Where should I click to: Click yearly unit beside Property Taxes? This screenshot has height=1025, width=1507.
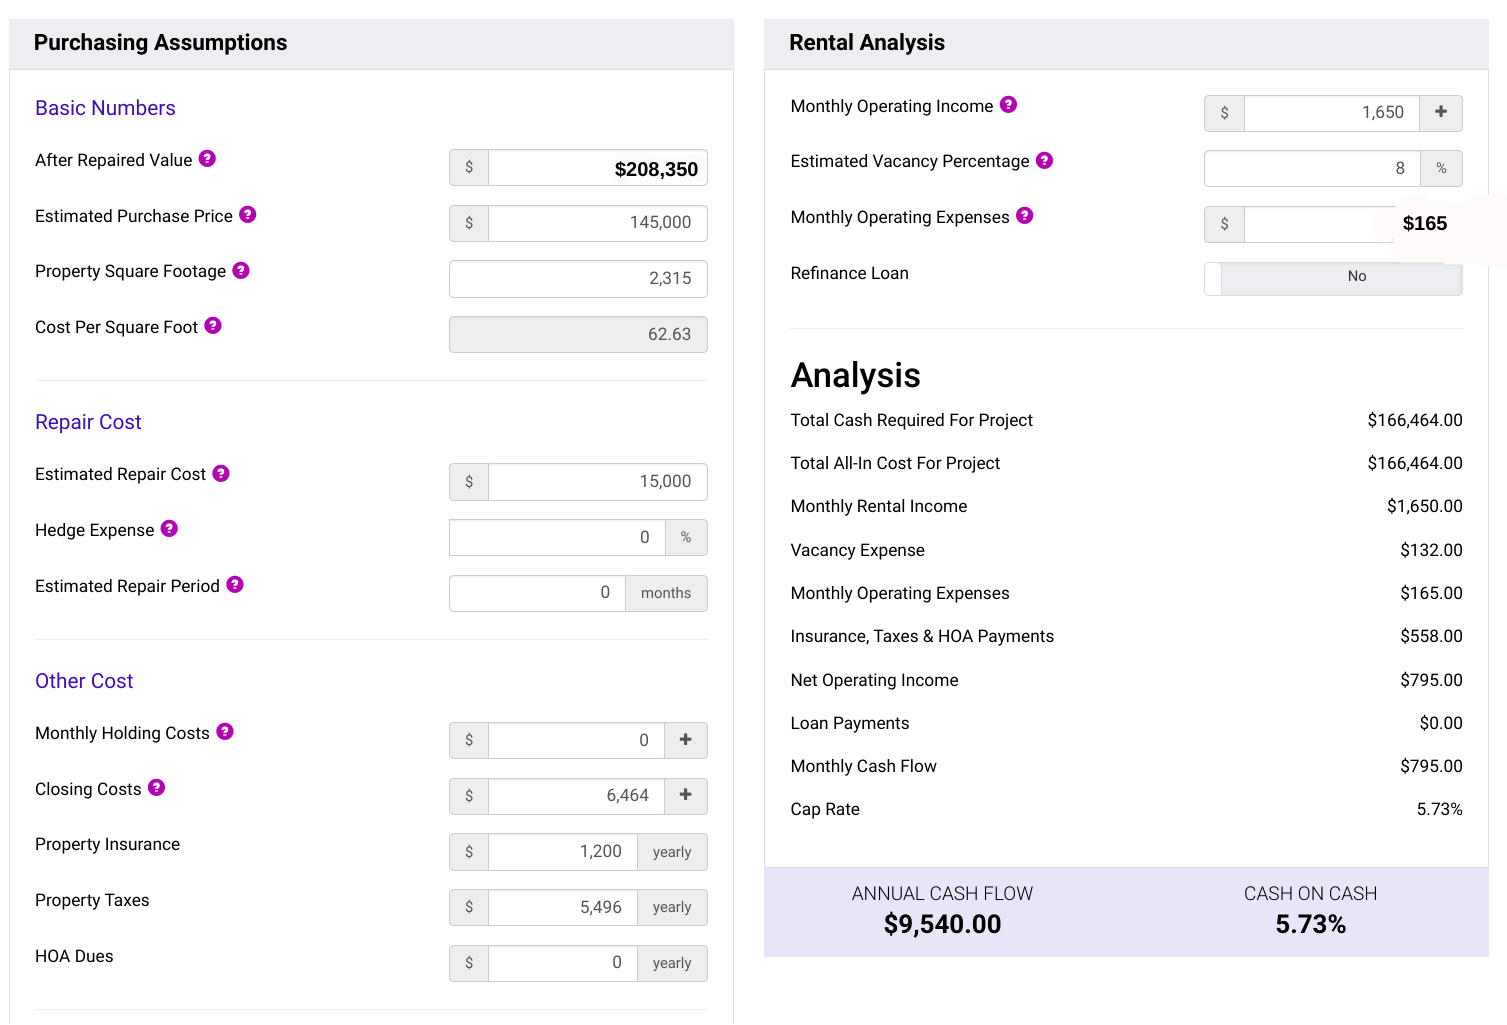(671, 908)
